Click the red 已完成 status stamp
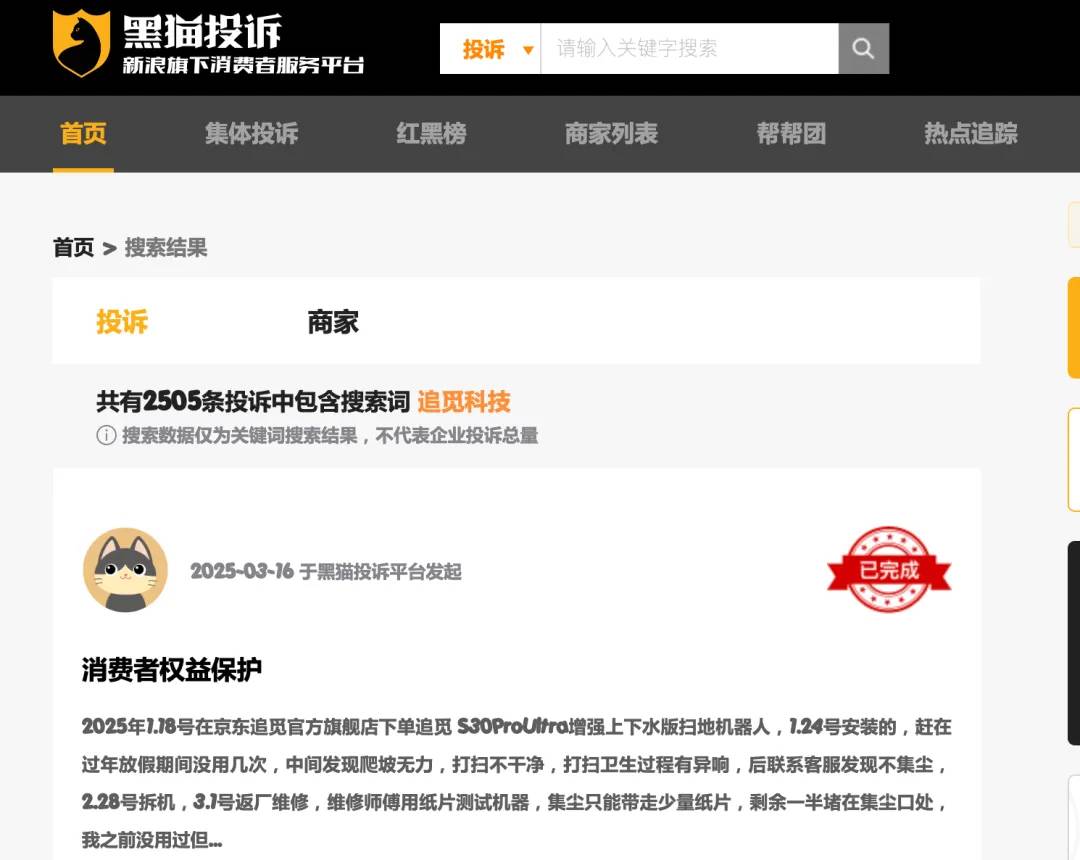 pos(889,569)
